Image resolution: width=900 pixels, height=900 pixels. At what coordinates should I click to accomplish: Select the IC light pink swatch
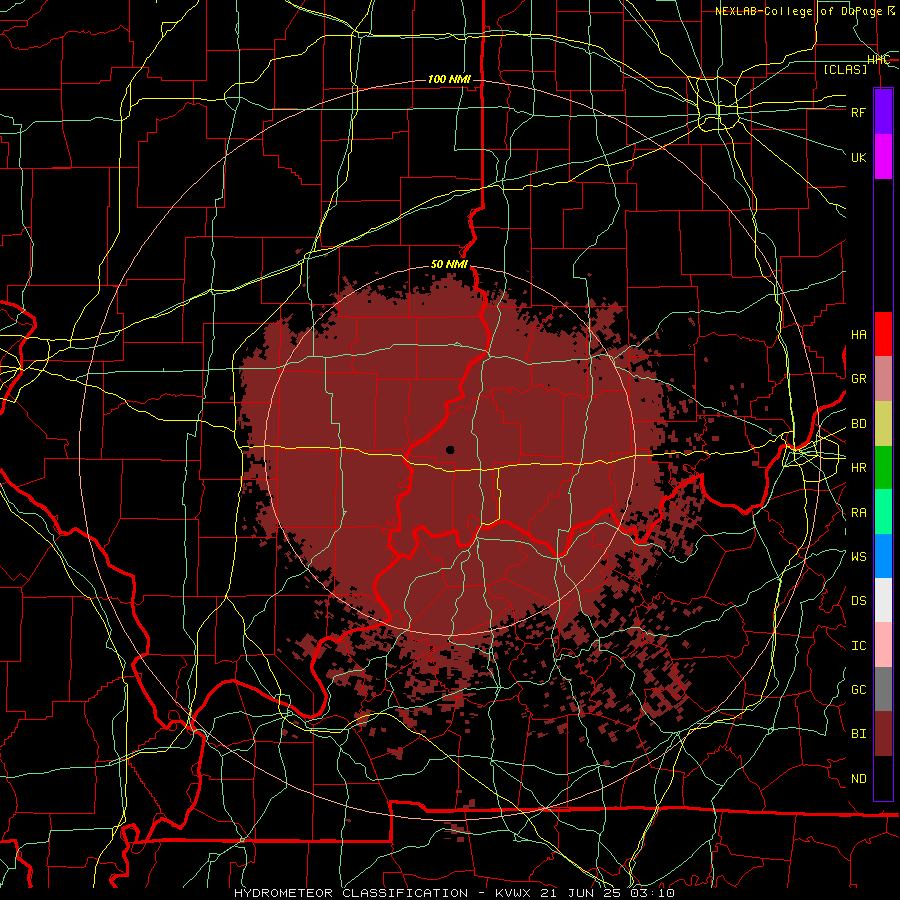(883, 645)
